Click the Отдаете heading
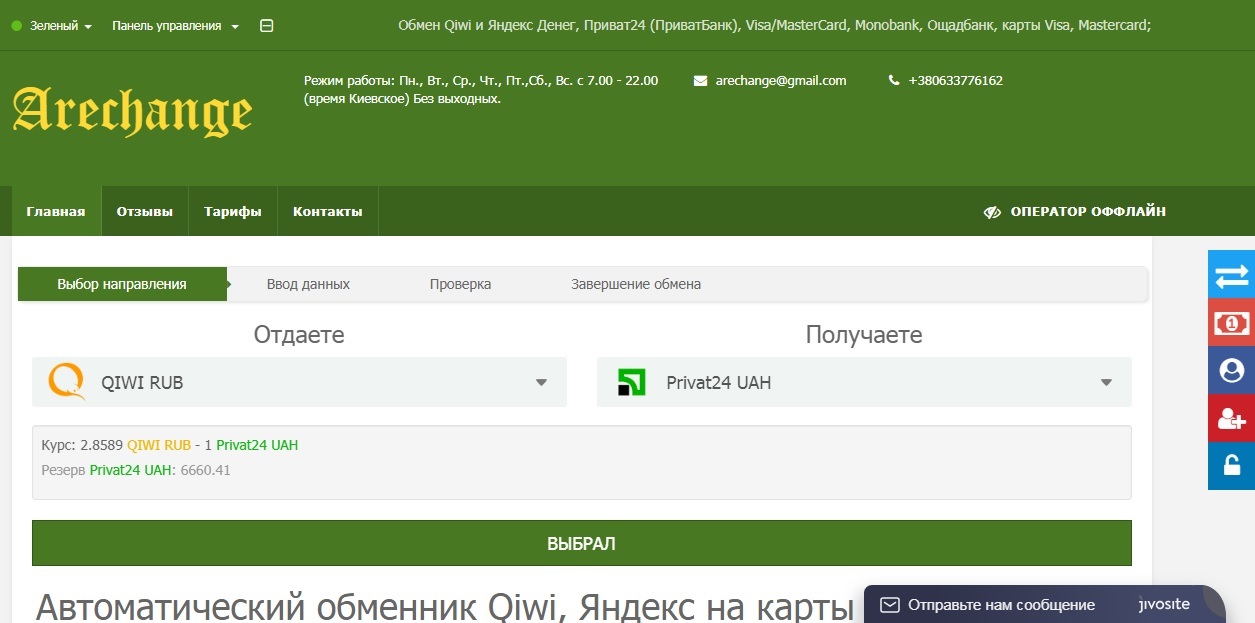Screen dimensions: 1255x623 299,335
